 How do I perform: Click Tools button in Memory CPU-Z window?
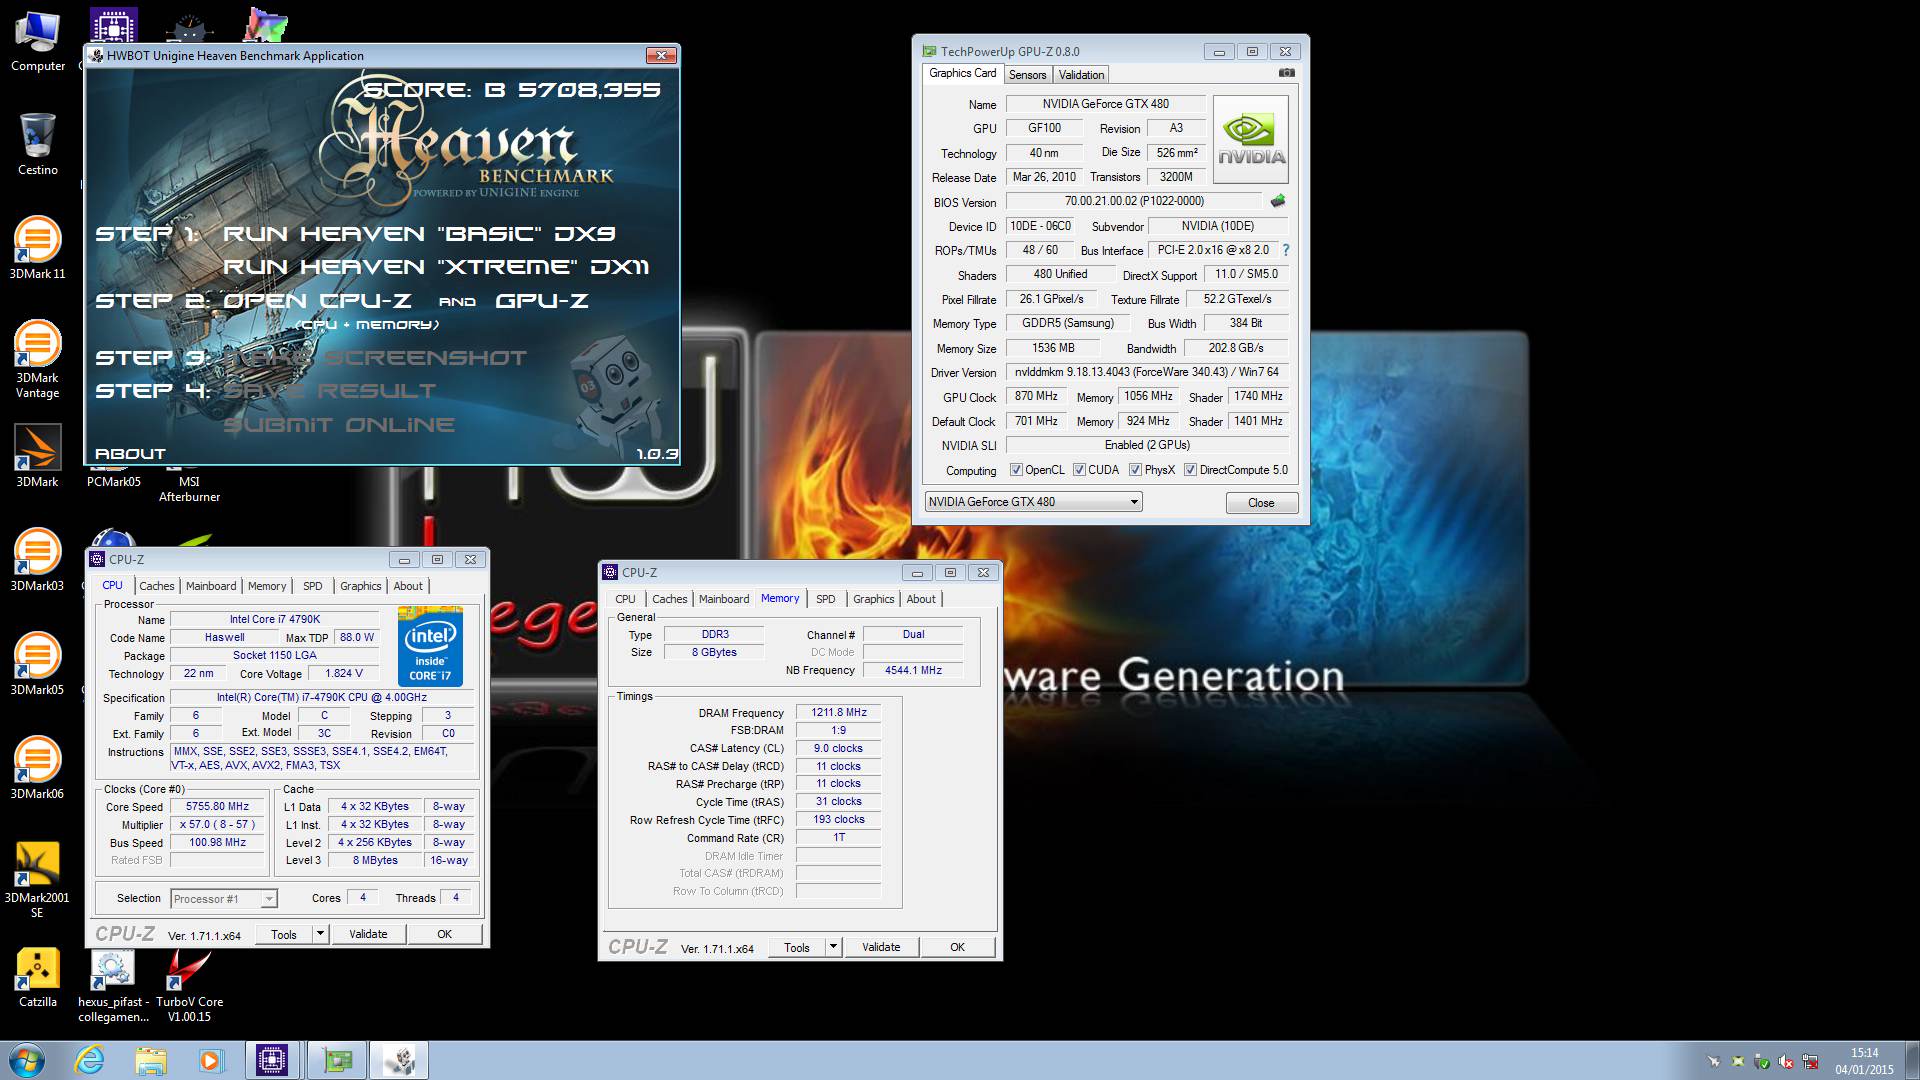pos(797,947)
